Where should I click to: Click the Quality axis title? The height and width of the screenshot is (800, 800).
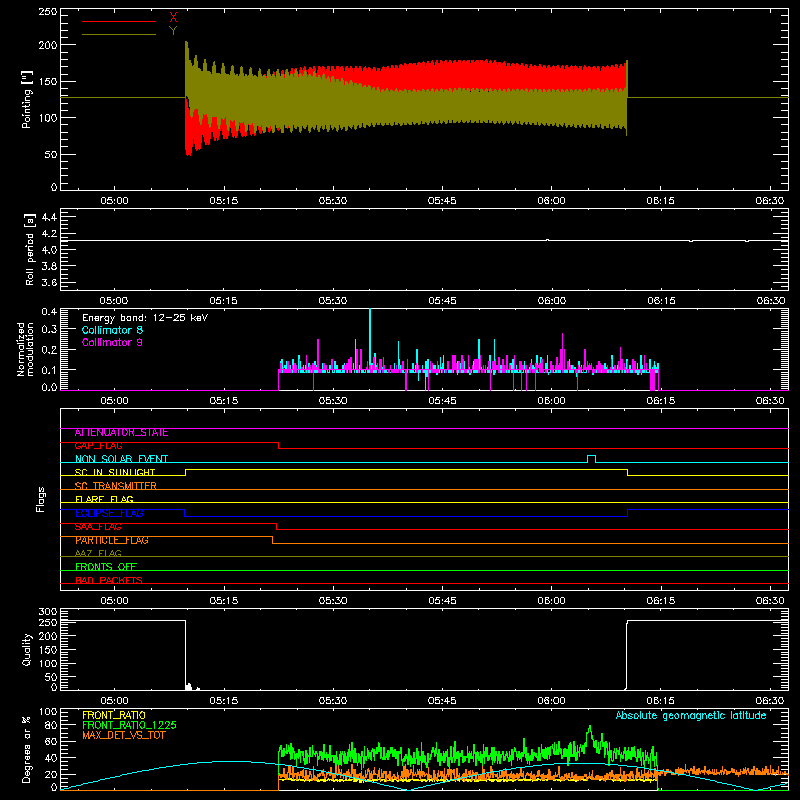coord(26,649)
